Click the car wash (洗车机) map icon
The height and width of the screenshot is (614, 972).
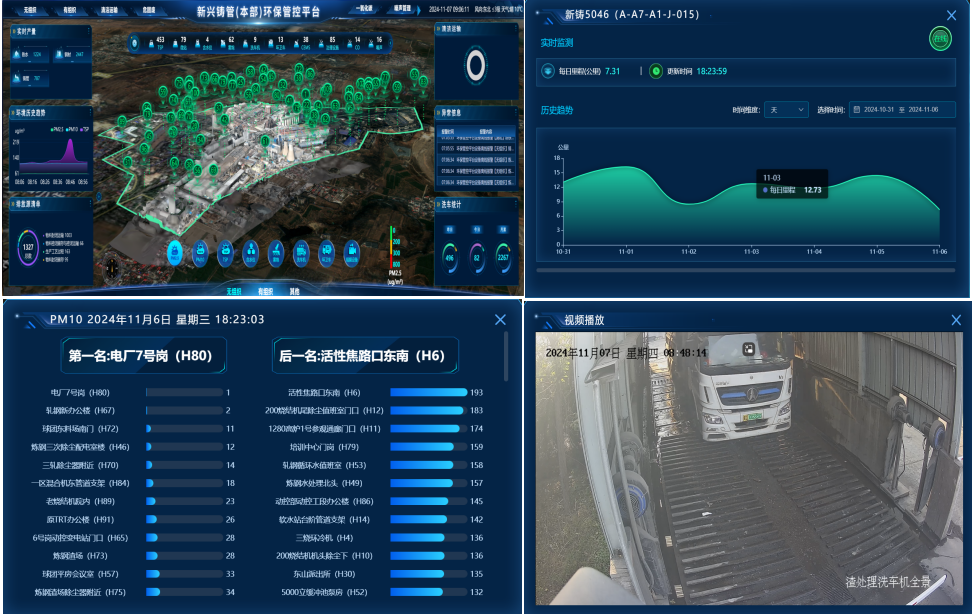click(302, 251)
